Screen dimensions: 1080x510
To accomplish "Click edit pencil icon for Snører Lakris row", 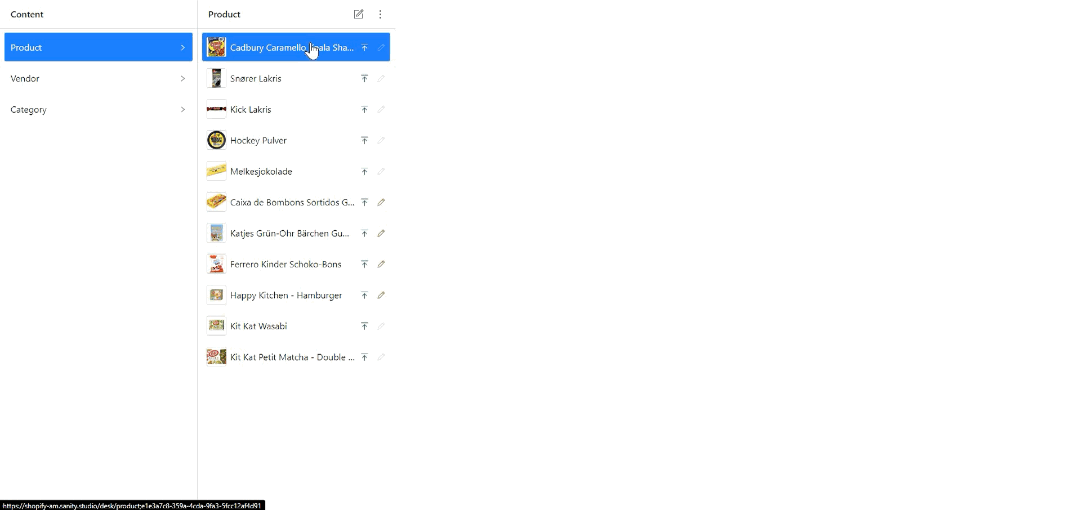I will pos(381,79).
